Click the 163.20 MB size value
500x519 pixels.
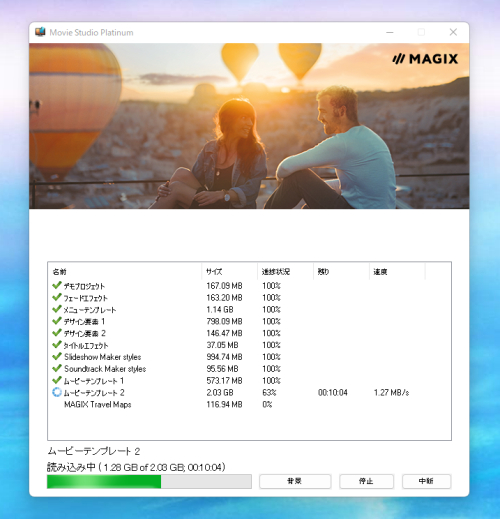pyautogui.click(x=224, y=298)
